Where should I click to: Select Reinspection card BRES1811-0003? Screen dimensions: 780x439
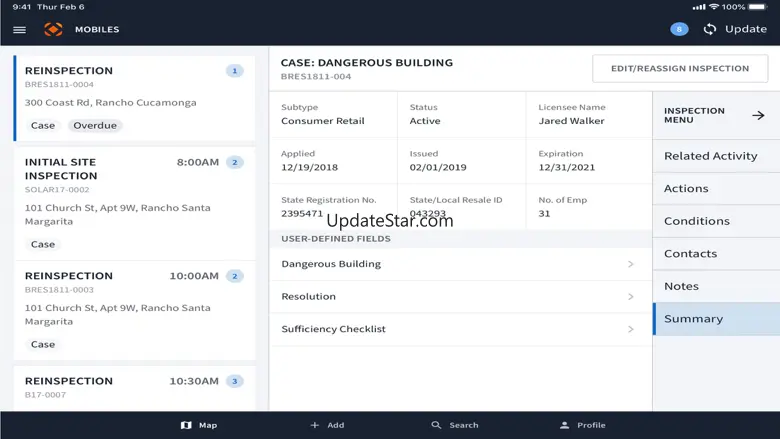click(x=134, y=311)
